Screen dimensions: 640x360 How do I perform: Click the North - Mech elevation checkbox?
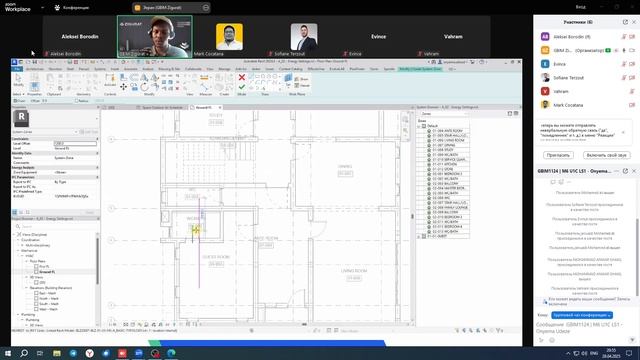click(36, 299)
